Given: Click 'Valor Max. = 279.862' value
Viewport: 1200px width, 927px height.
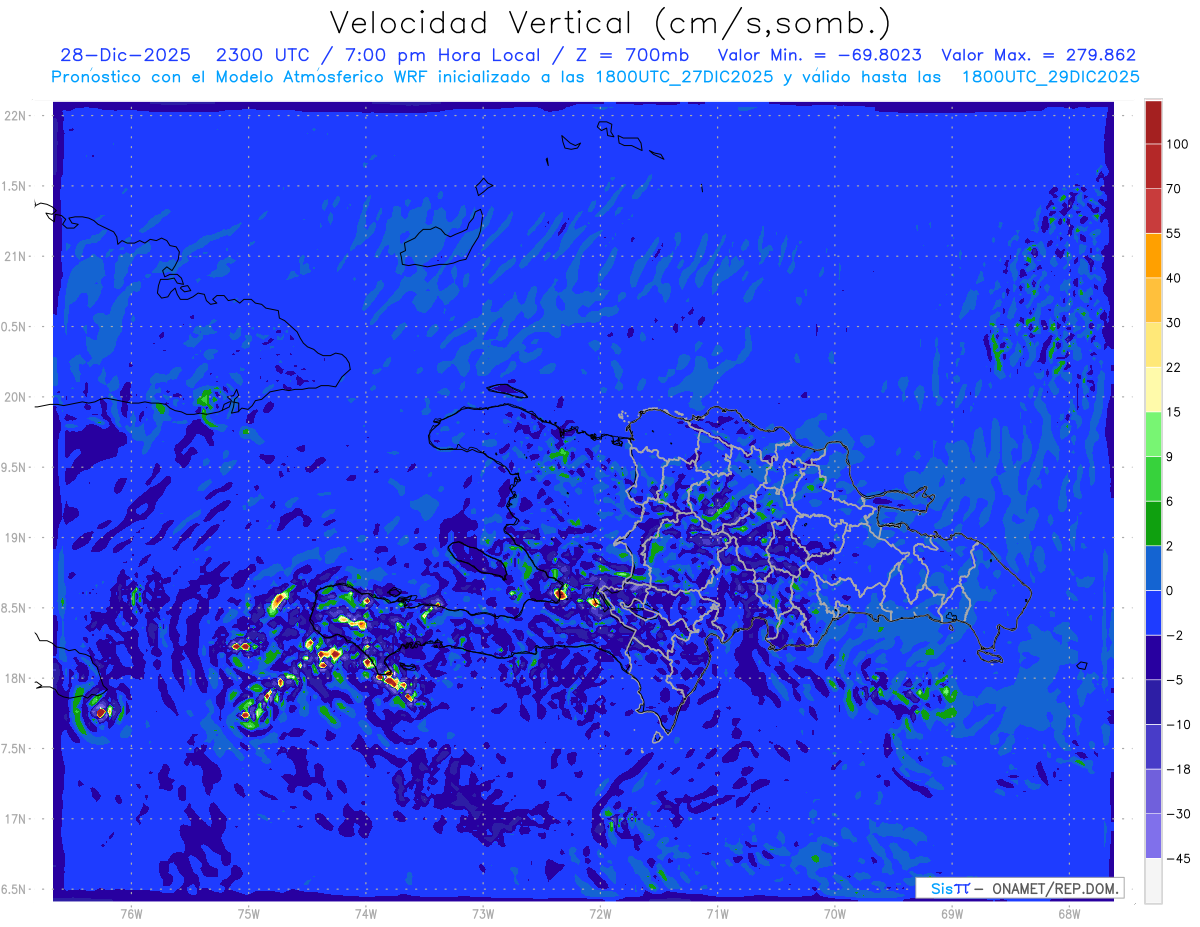Looking at the screenshot, I should tap(1039, 55).
